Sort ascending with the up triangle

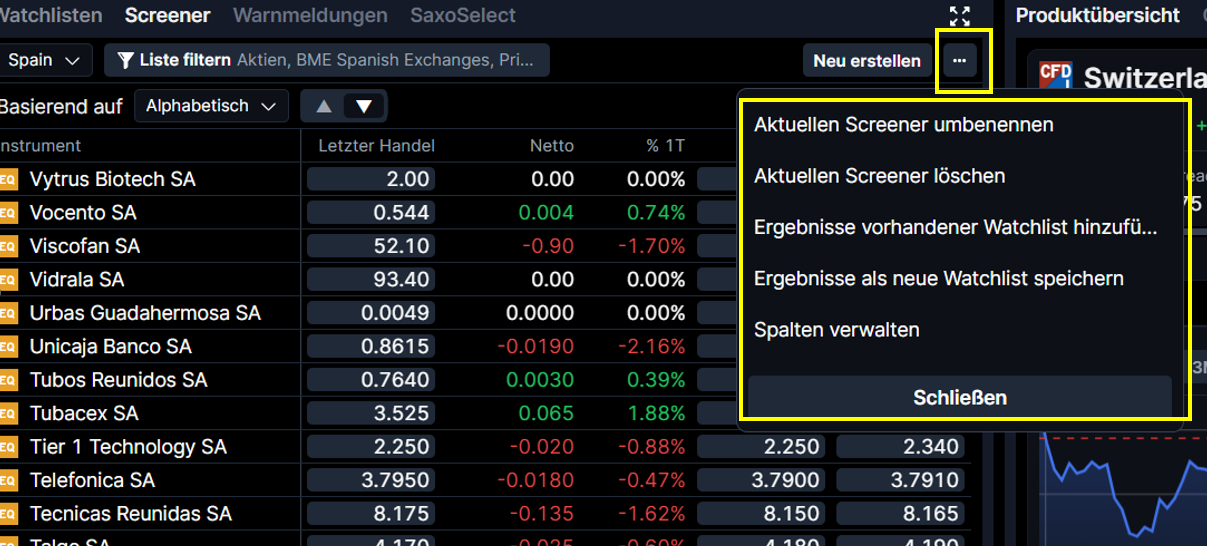click(x=323, y=106)
